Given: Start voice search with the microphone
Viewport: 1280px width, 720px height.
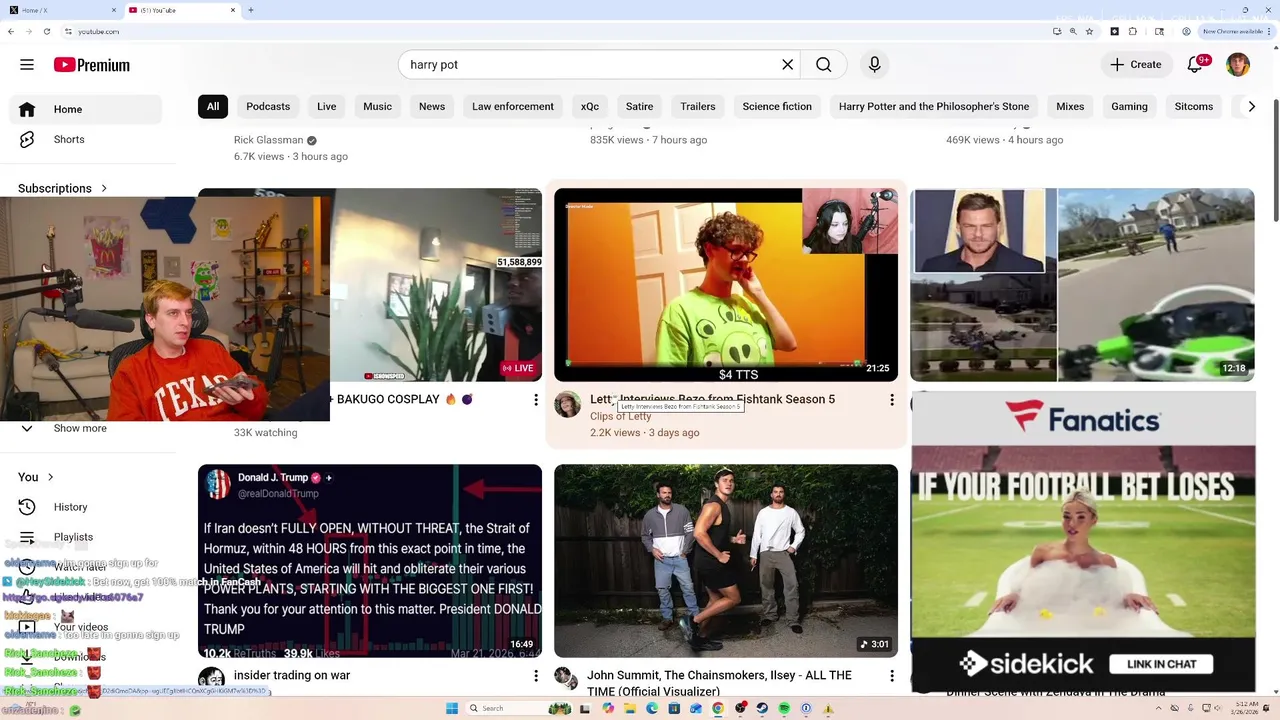Looking at the screenshot, I should point(875,65).
